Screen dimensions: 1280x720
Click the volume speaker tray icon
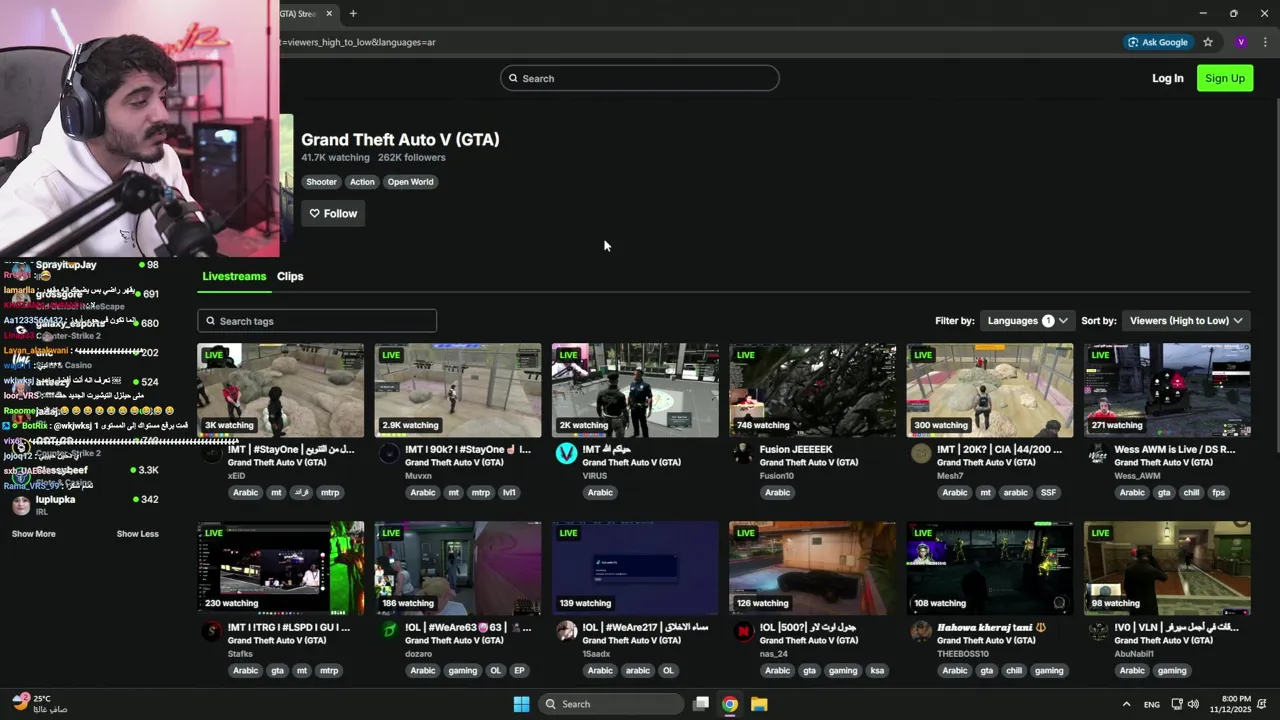pyautogui.click(x=1193, y=704)
